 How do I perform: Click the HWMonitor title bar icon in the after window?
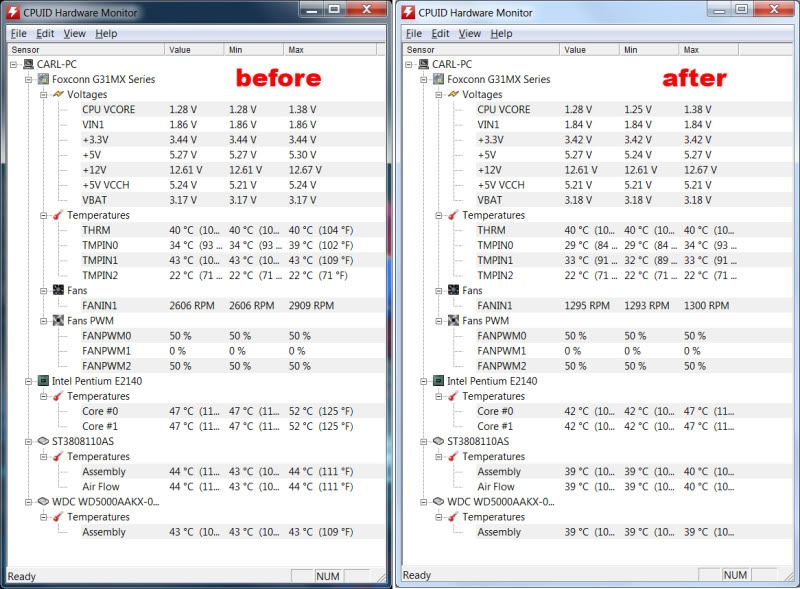409,10
